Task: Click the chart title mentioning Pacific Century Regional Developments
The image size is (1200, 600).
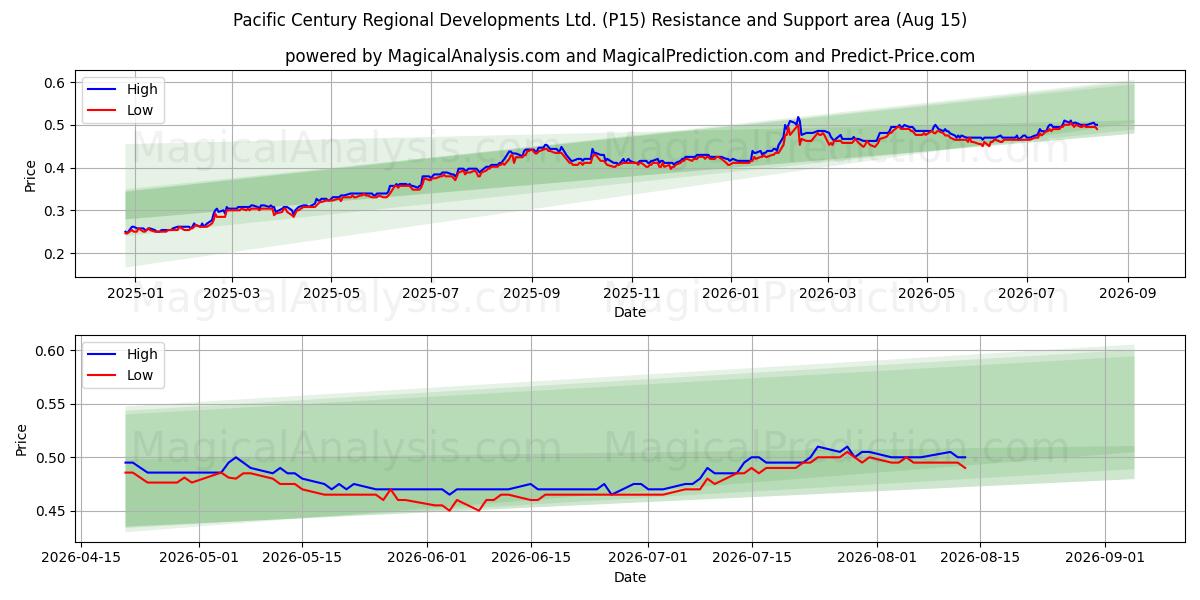Action: tap(600, 20)
